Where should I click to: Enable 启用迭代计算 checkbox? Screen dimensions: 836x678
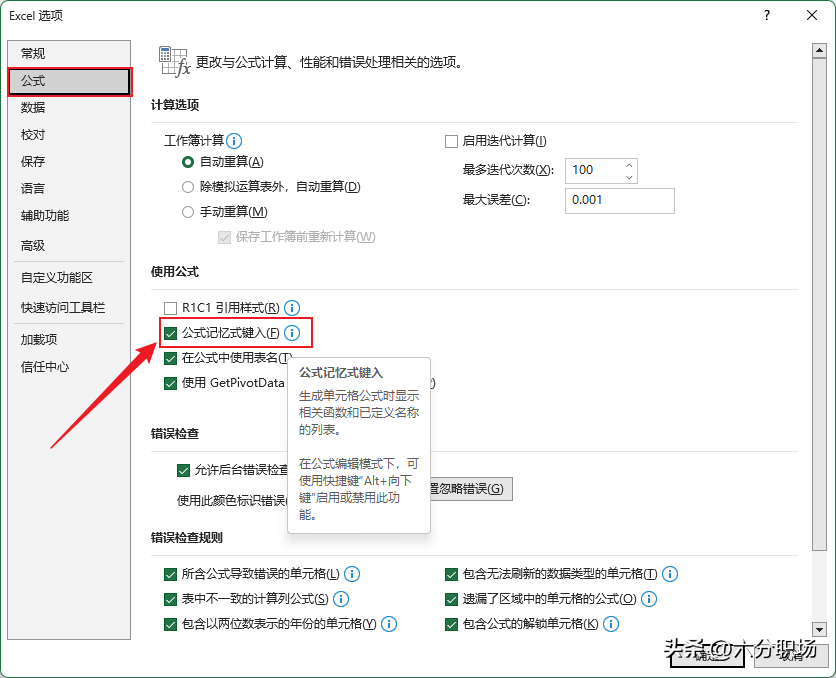pyautogui.click(x=451, y=141)
